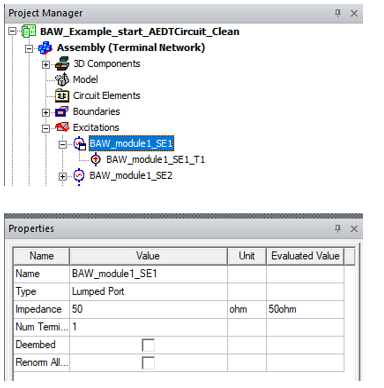The image size is (384, 388).
Task: Collapse the BAW_module1_SE1 node
Action: click(62, 145)
